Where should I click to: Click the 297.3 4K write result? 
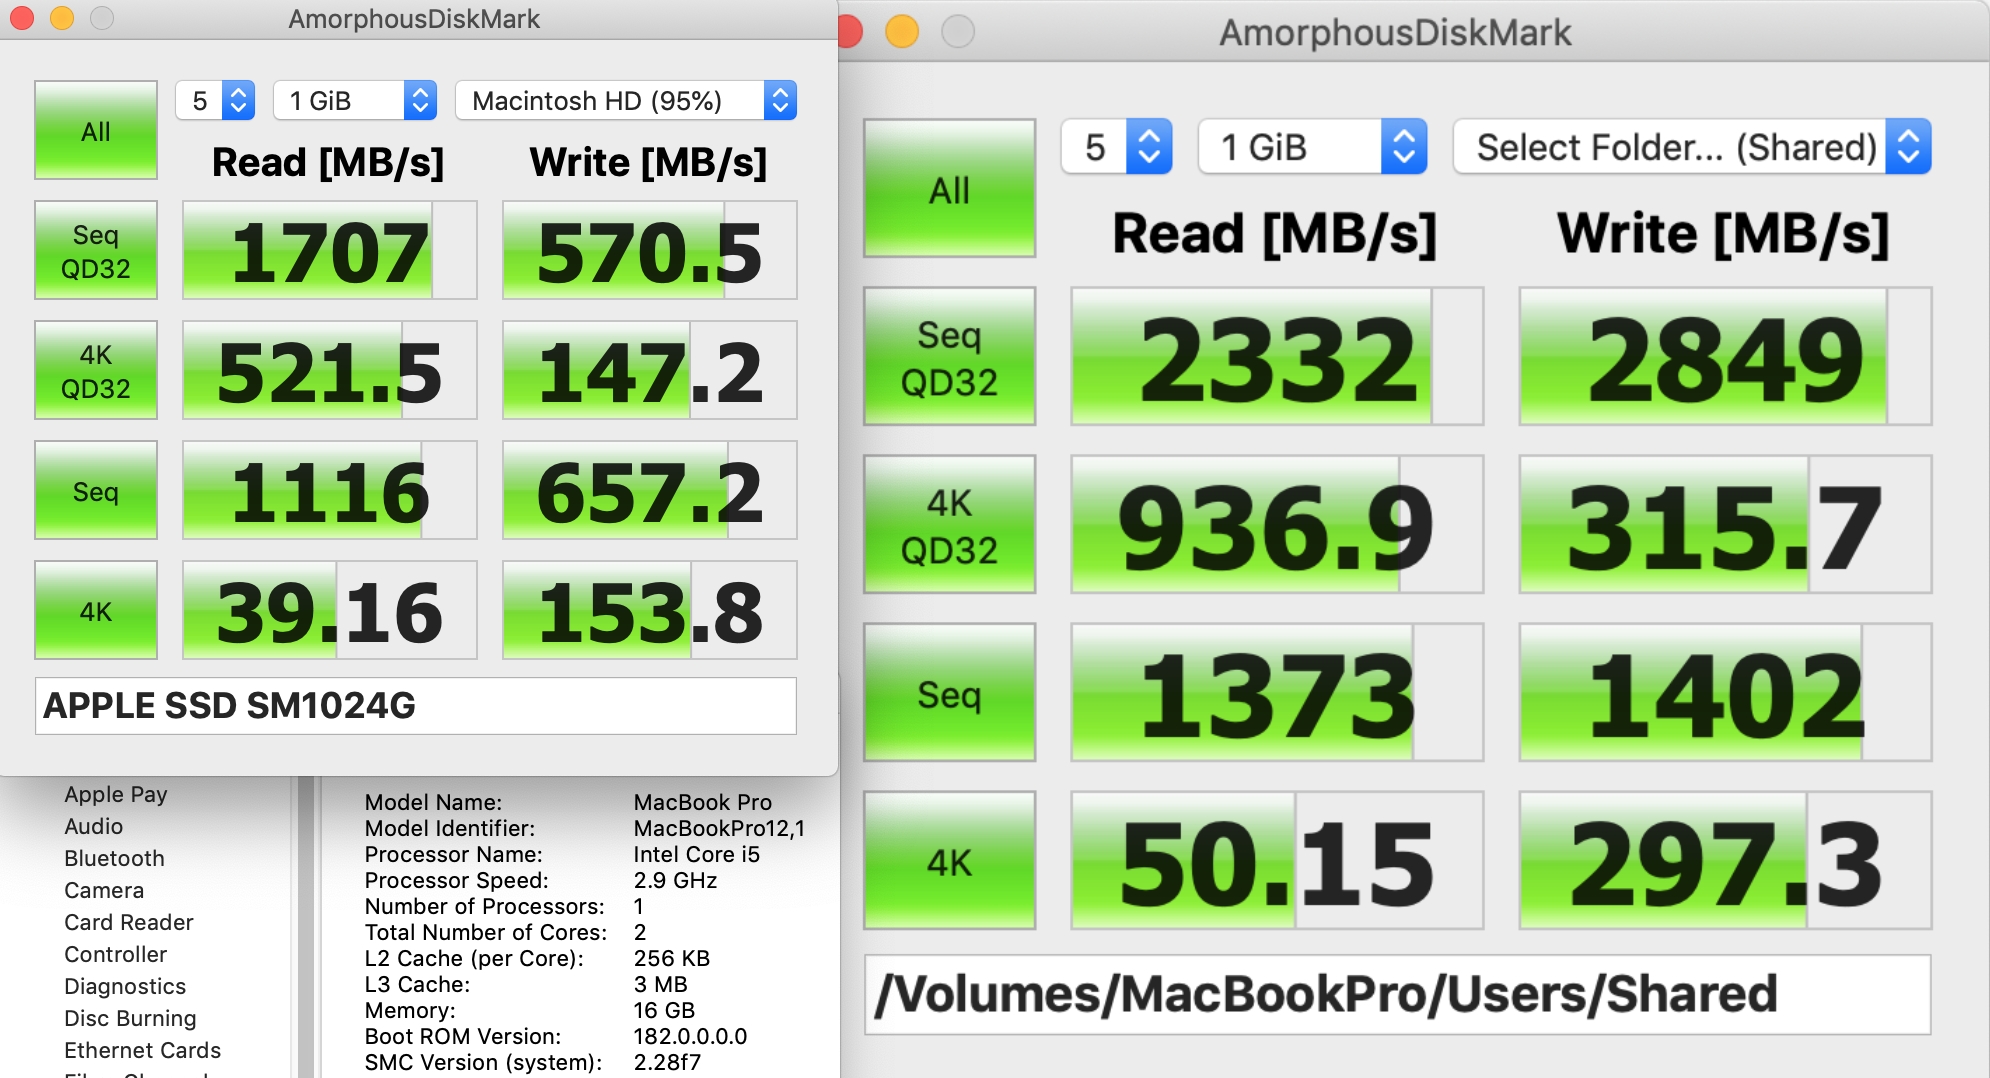pyautogui.click(x=1725, y=861)
